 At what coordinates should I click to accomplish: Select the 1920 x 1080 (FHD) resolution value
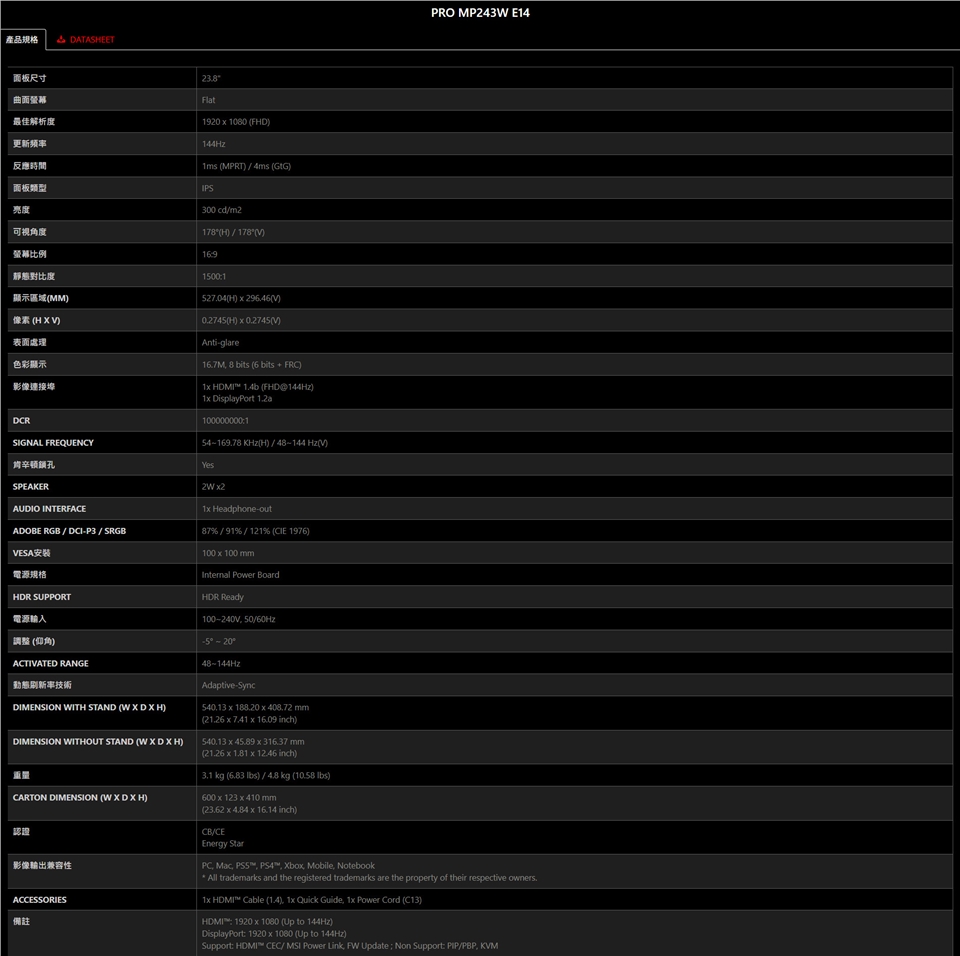pyautogui.click(x=235, y=122)
